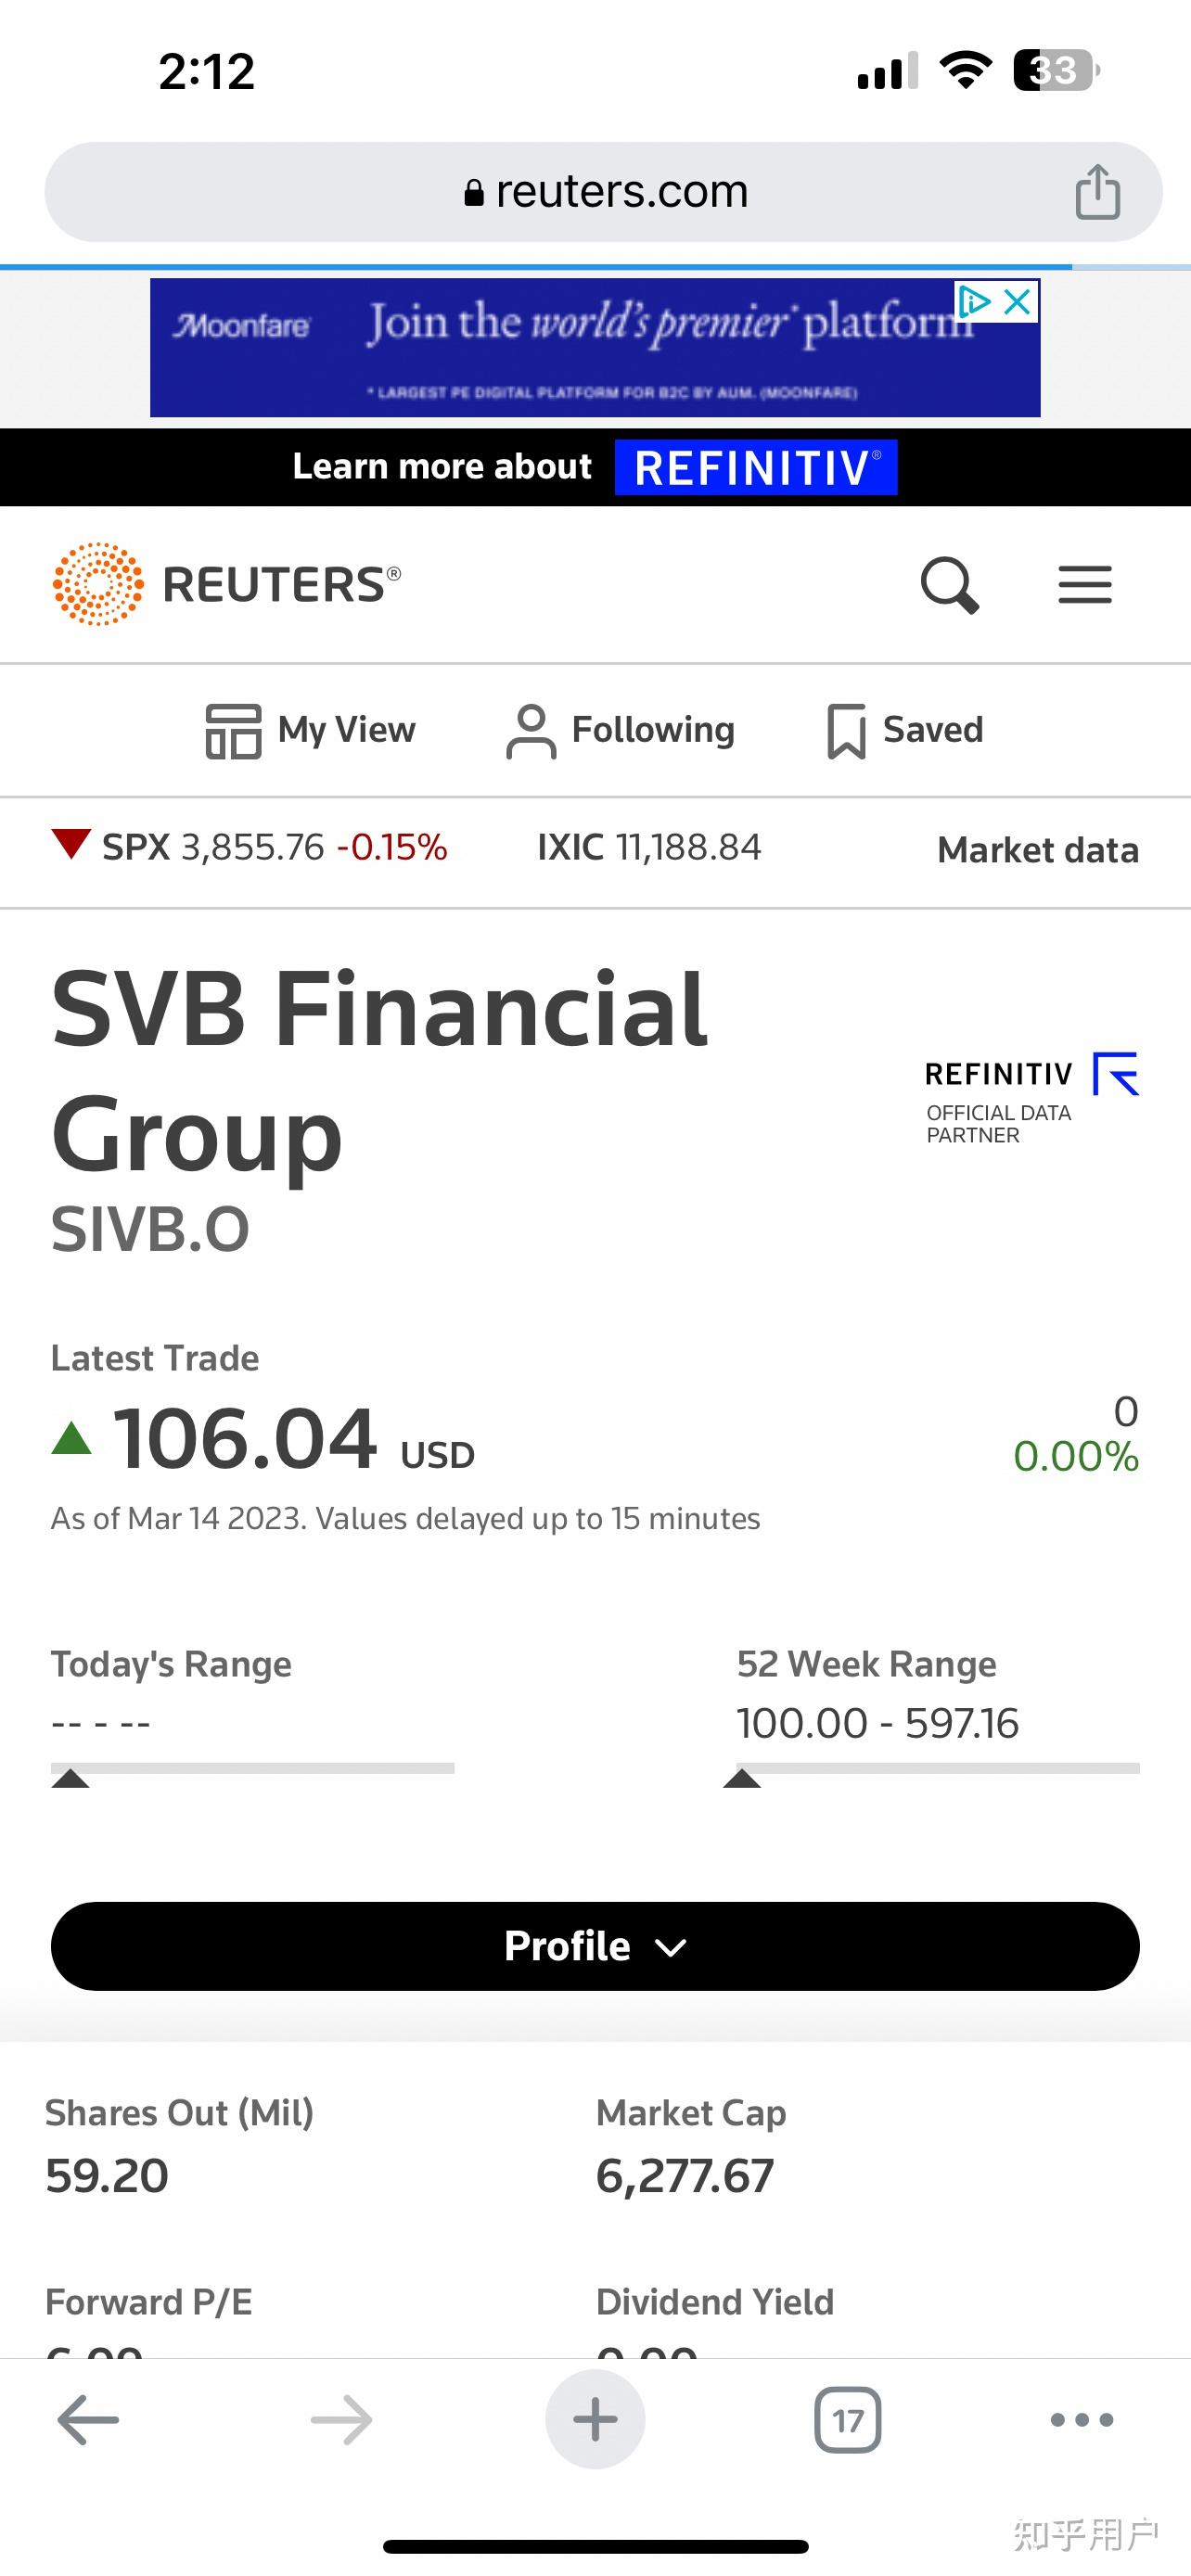Open the Moonfare advertisement banner
The height and width of the screenshot is (2576, 1191).
560,347
